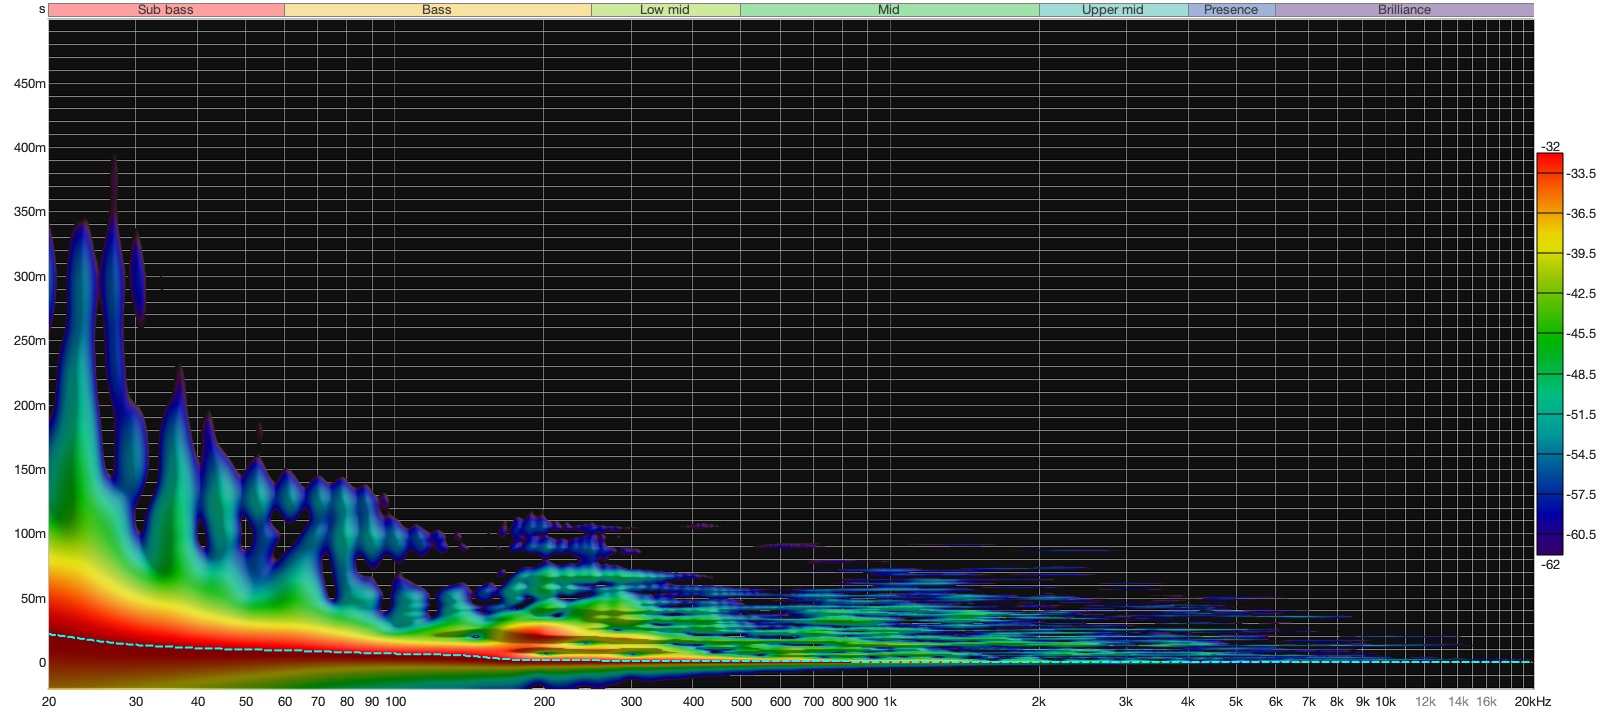1600x714 pixels.
Task: Click the 5k frequency axis label
Action: pos(1236,701)
